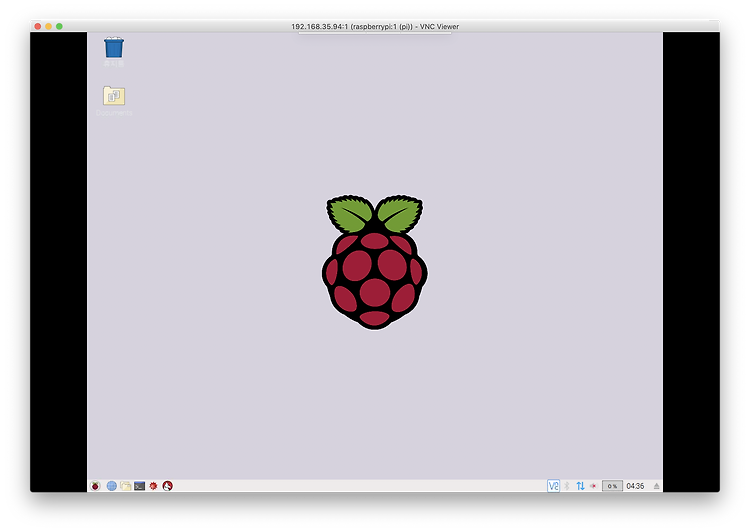The image size is (750, 532).
Task: Launch the web browser globe icon
Action: (x=111, y=486)
